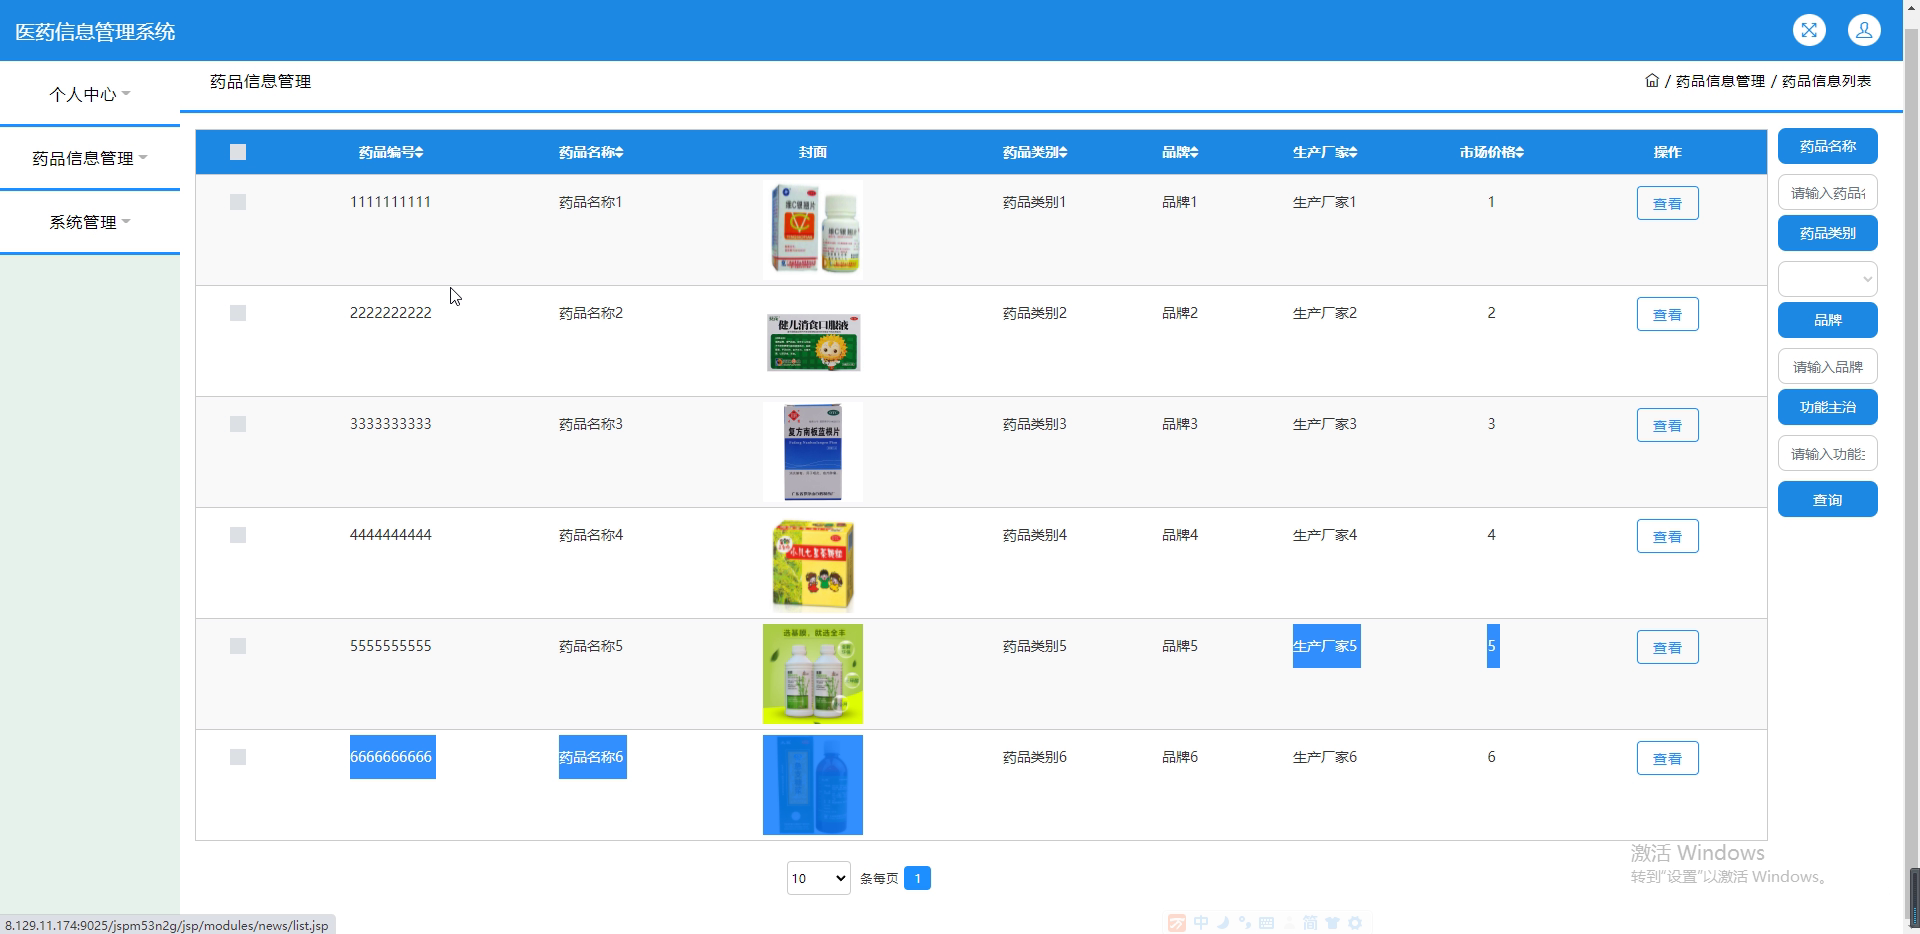Viewport: 1920px width, 934px height.
Task: Expand the 药品信息管理 sidebar menu
Action: pyautogui.click(x=90, y=158)
